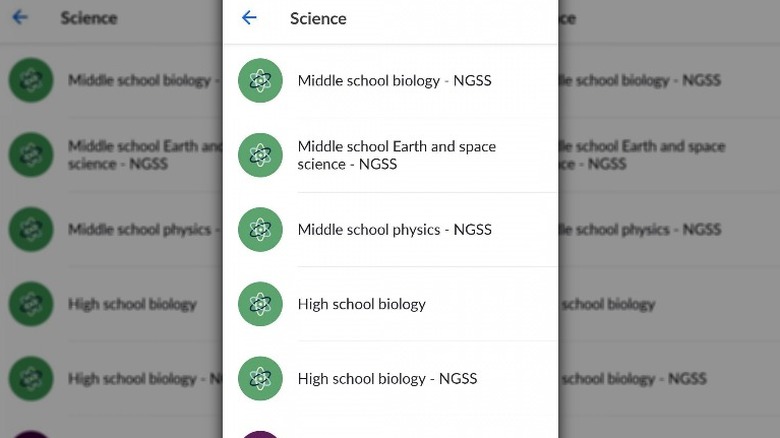This screenshot has width=780, height=438.
Task: Click blurred High school biology text at left
Action: pos(132,304)
